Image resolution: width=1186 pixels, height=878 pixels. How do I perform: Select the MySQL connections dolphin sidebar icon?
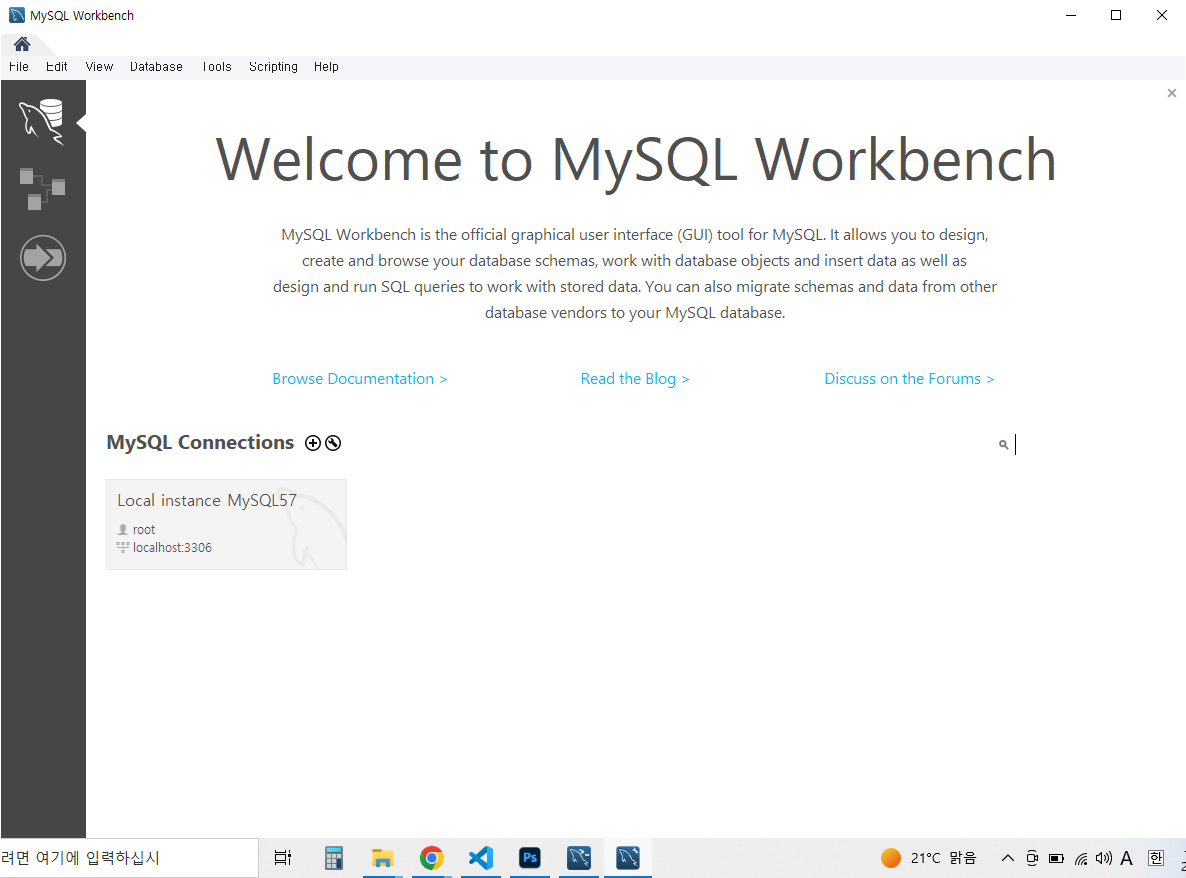(42, 121)
